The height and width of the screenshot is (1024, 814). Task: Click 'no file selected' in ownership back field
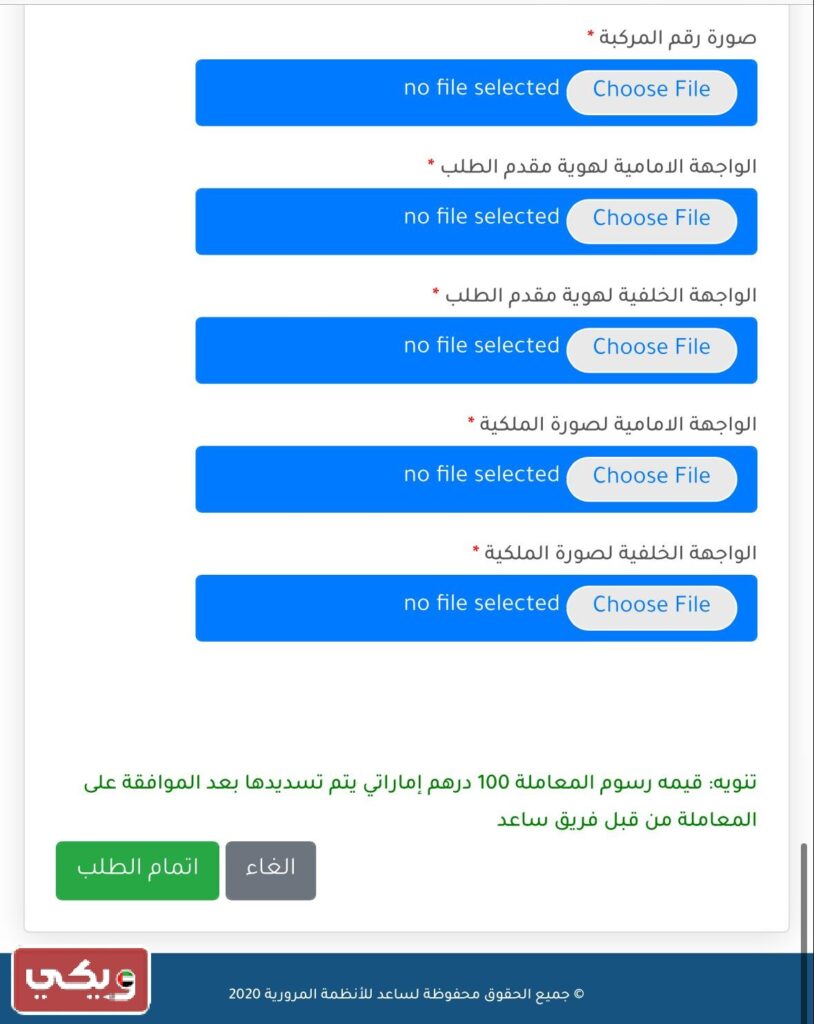pyautogui.click(x=481, y=605)
